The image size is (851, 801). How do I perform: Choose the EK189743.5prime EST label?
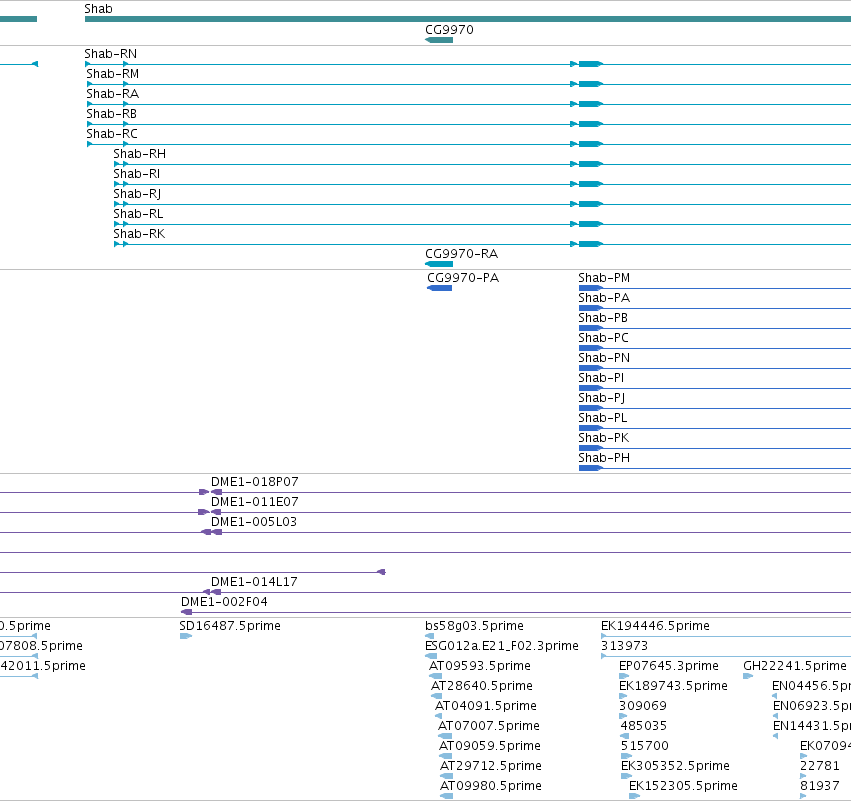pos(673,686)
